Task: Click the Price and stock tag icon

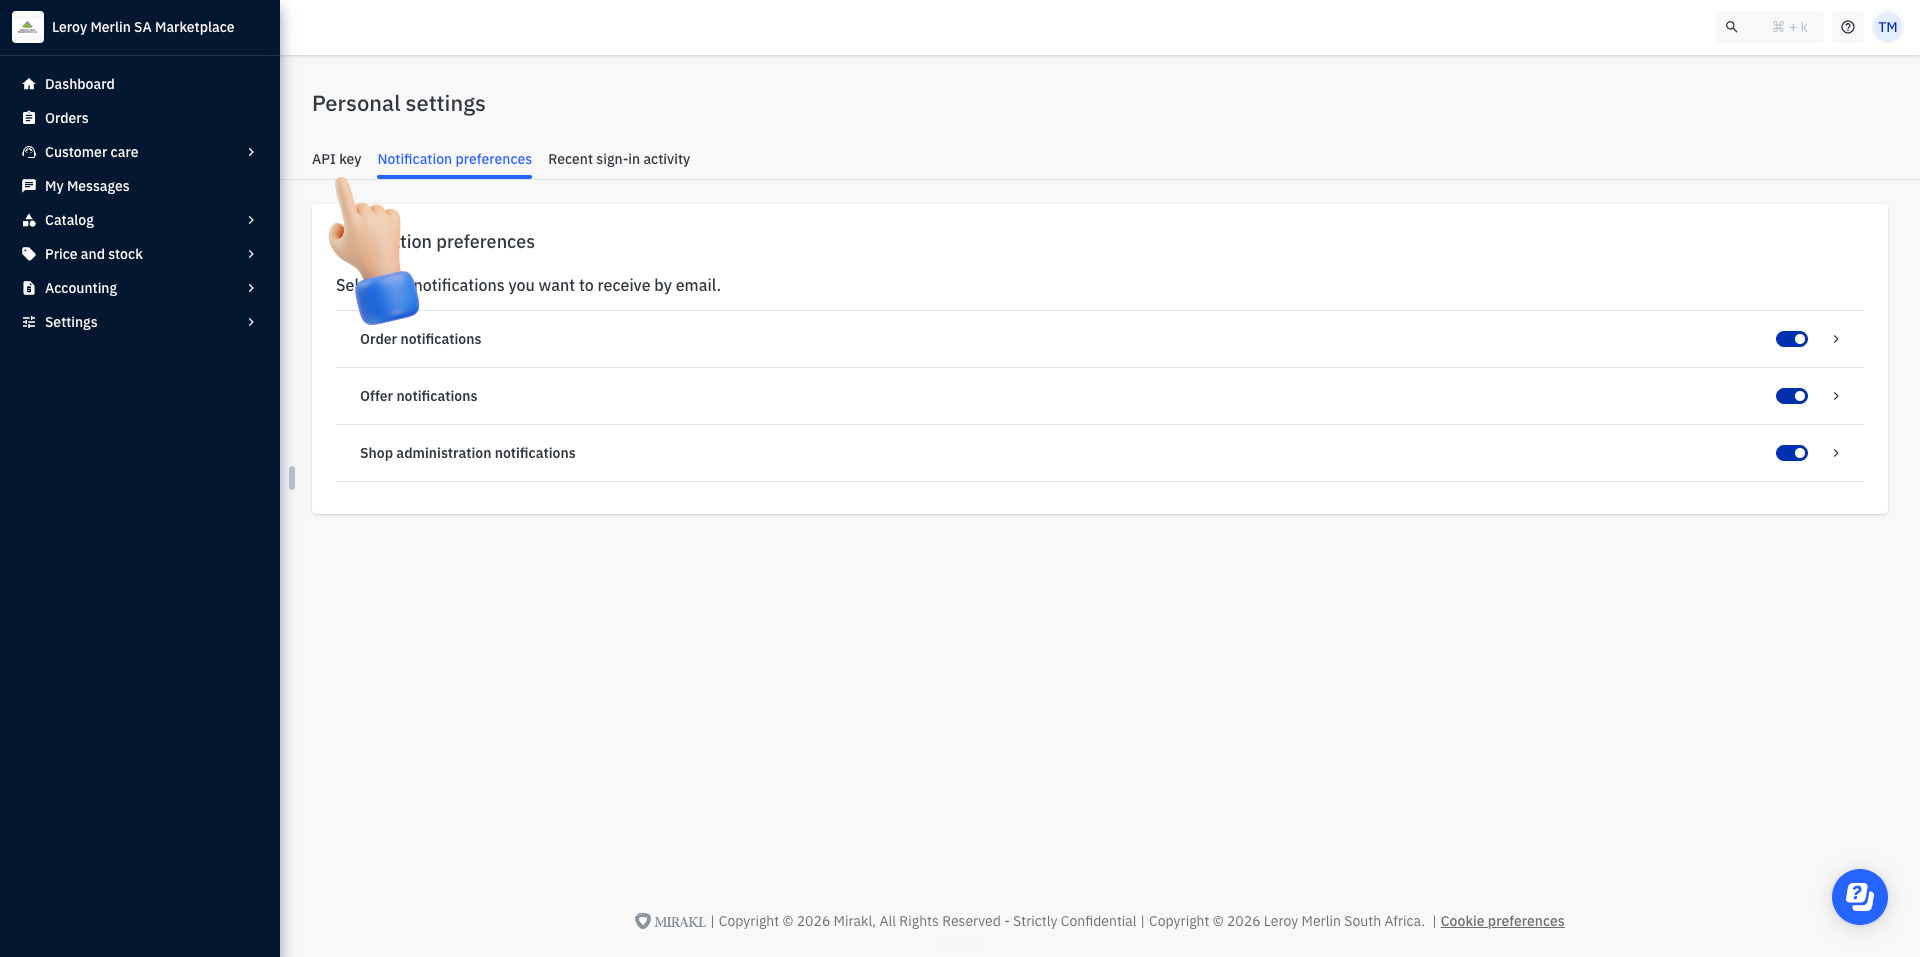Action: [x=29, y=254]
